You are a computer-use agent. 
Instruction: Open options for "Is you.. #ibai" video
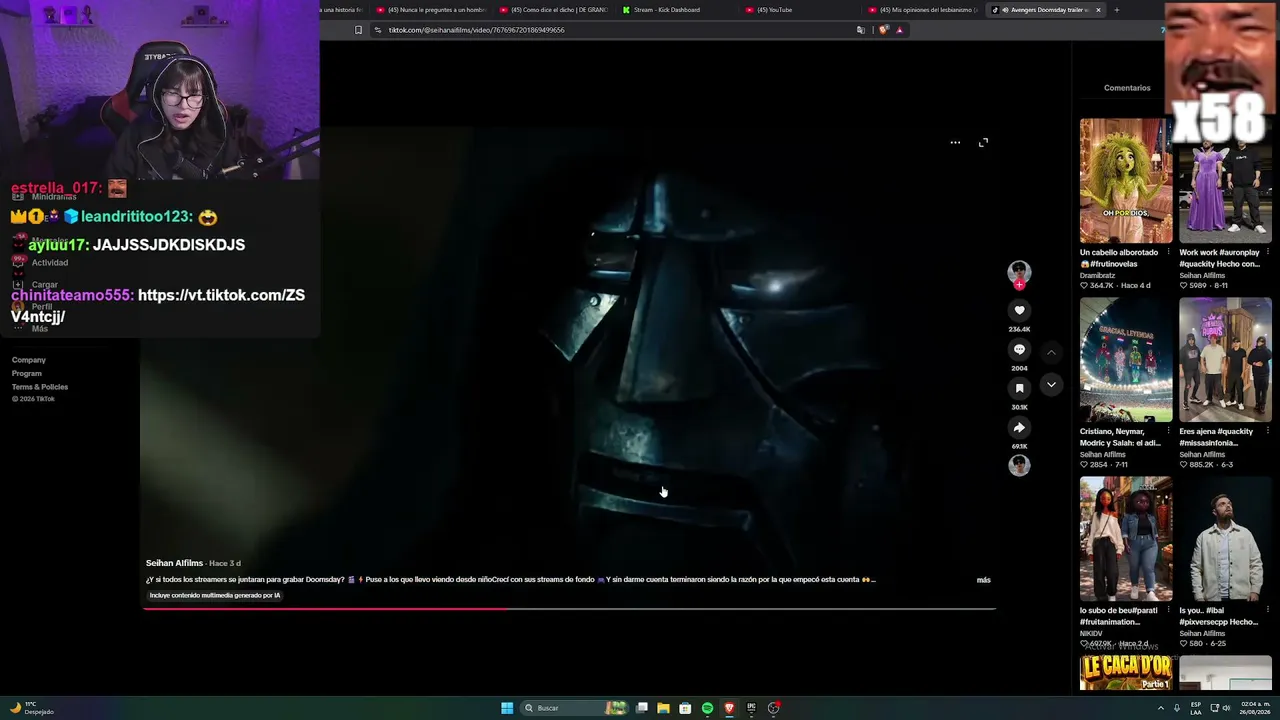pos(1267,610)
